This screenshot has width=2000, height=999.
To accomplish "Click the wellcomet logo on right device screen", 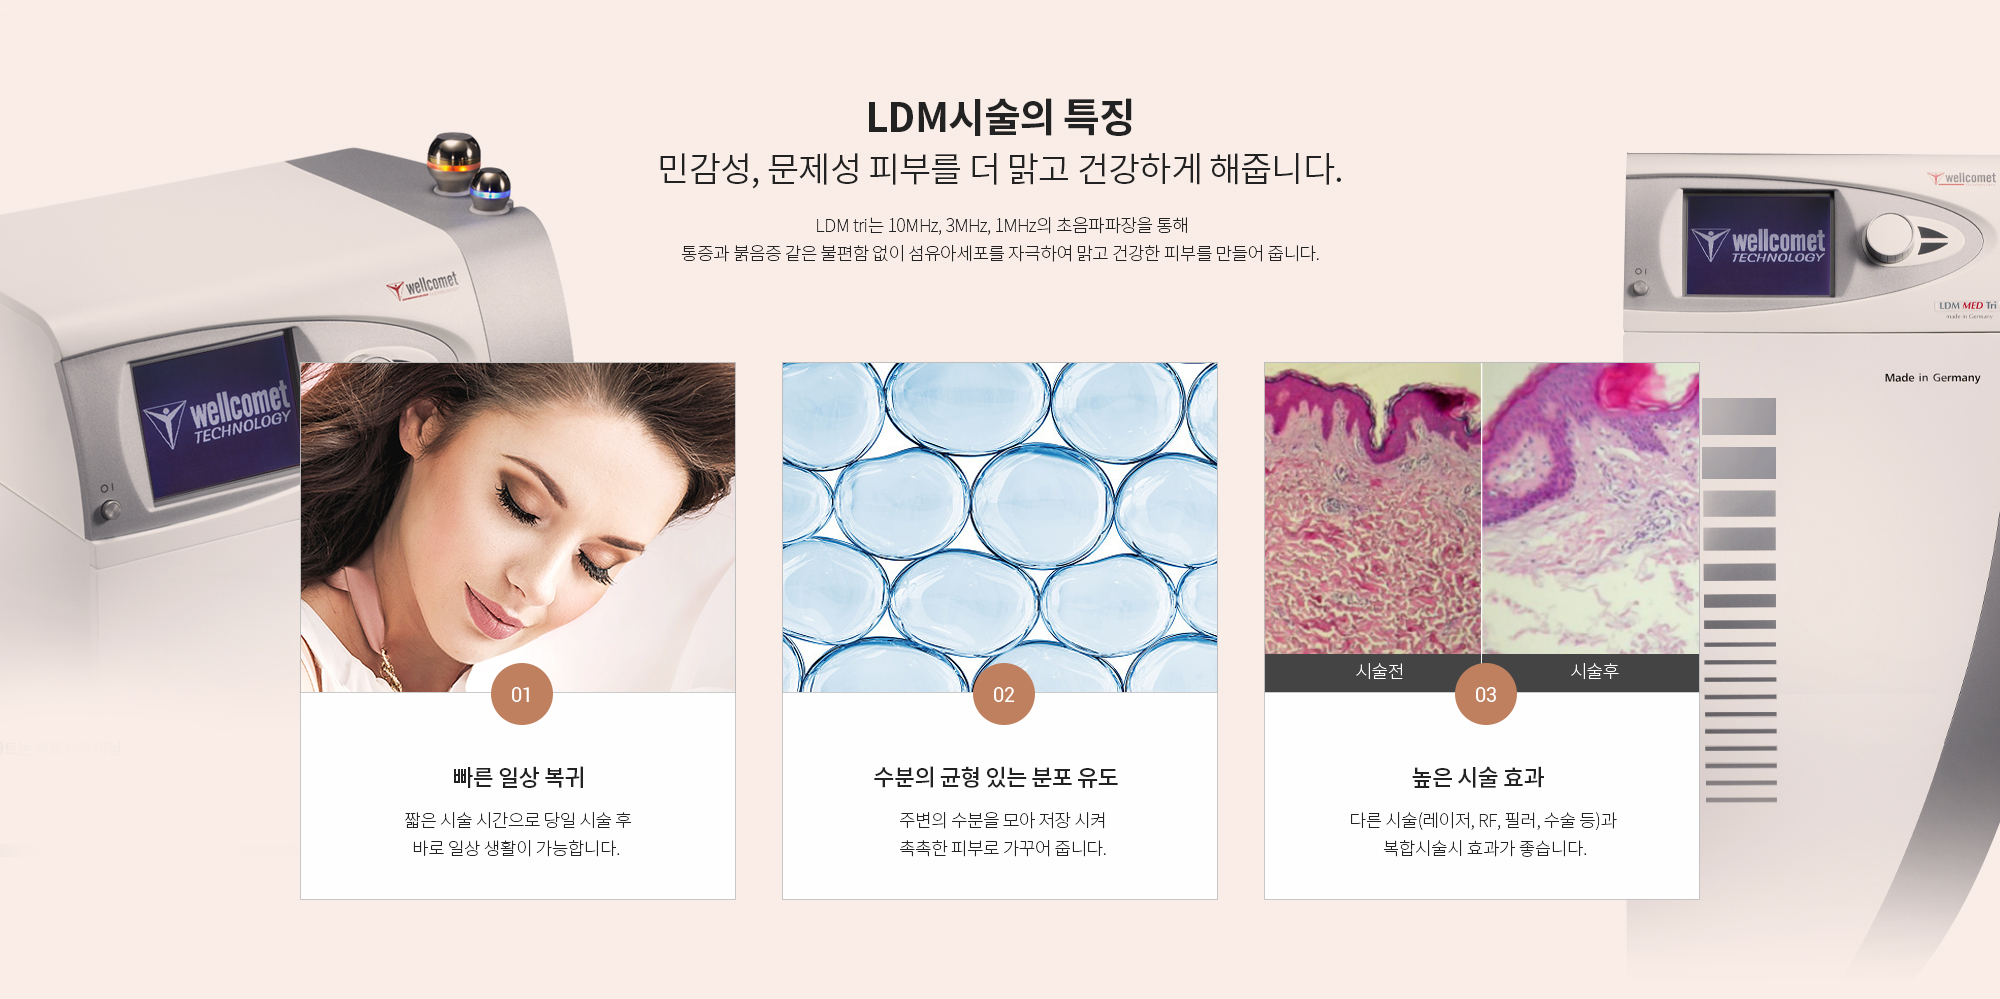I will [1759, 244].
